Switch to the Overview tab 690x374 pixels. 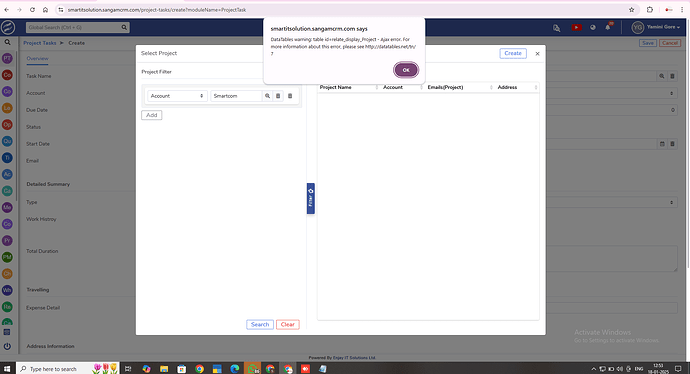(37, 59)
